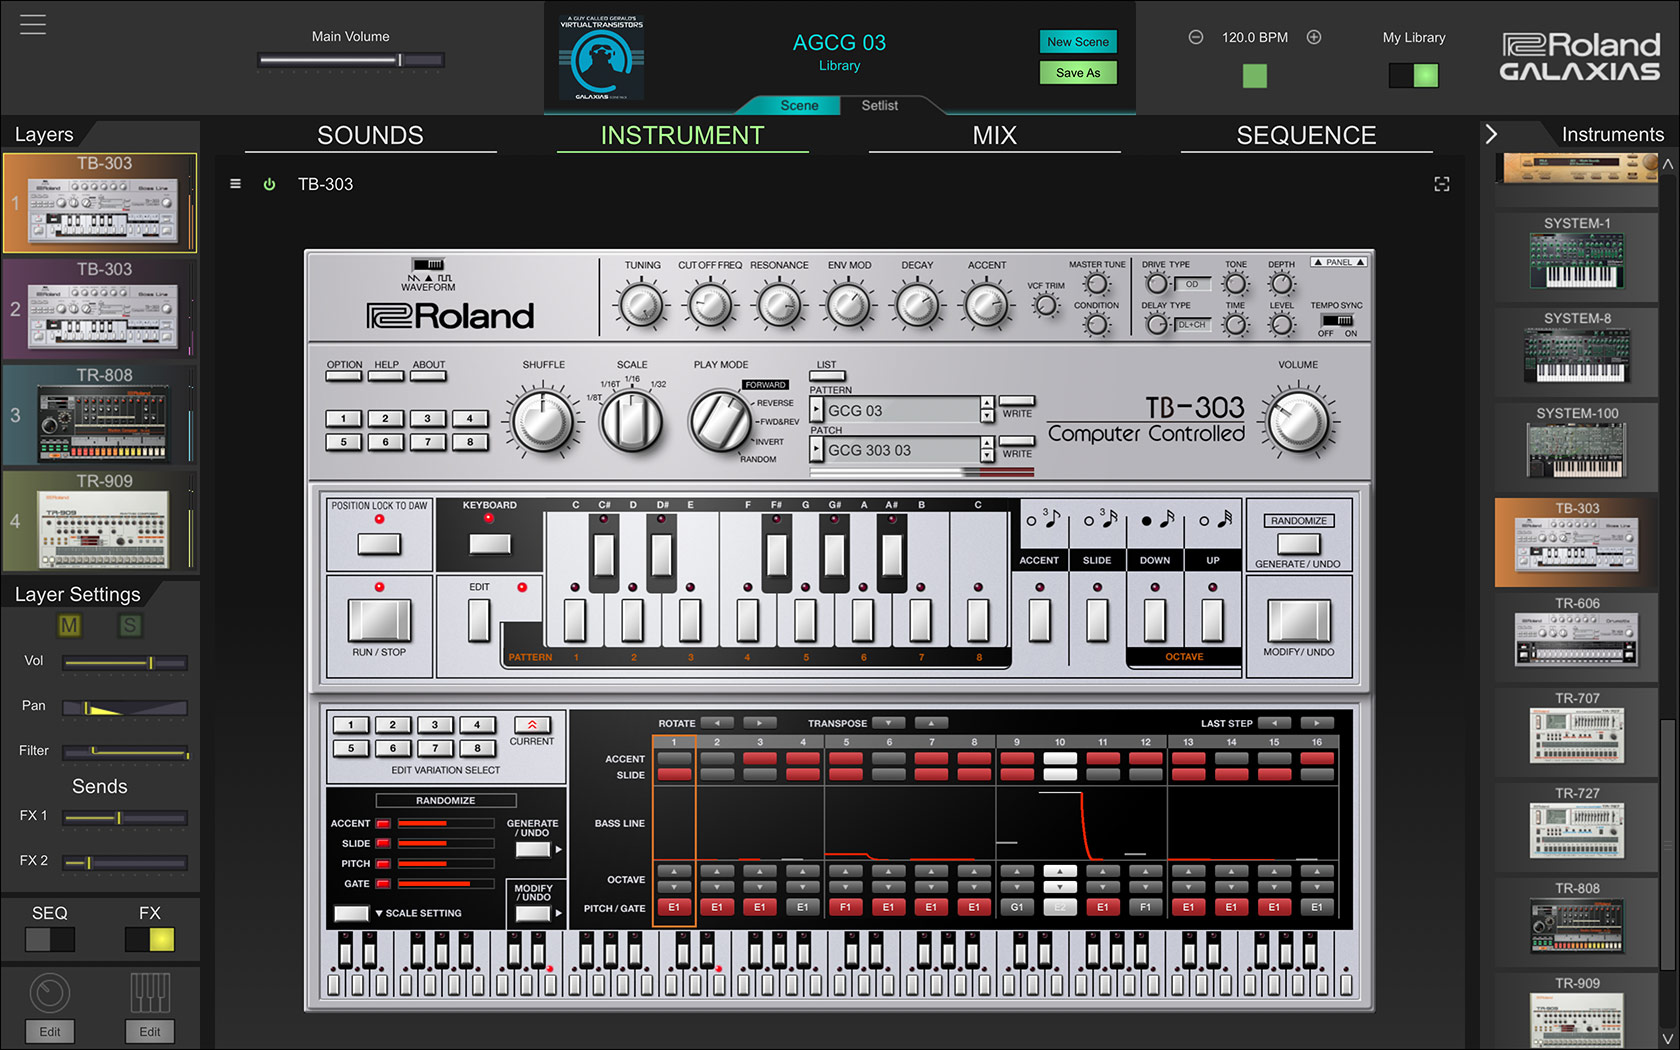Image resolution: width=1680 pixels, height=1050 pixels.
Task: Switch to the MIX tab
Action: click(993, 135)
